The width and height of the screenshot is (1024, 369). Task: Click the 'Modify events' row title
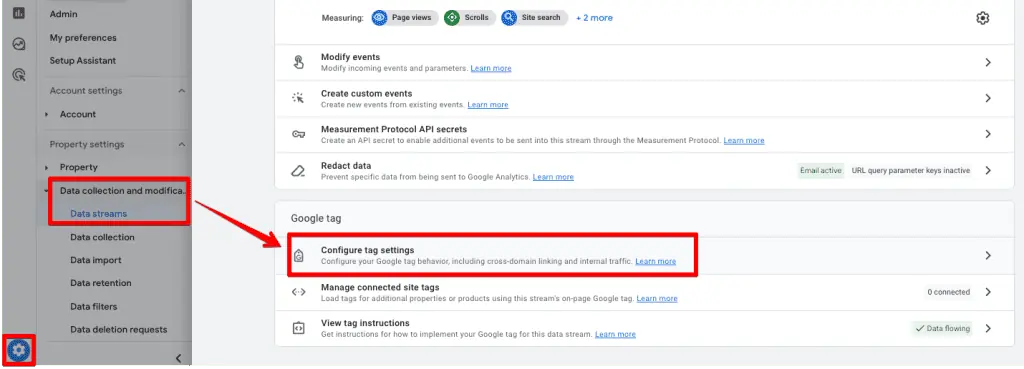(x=351, y=57)
